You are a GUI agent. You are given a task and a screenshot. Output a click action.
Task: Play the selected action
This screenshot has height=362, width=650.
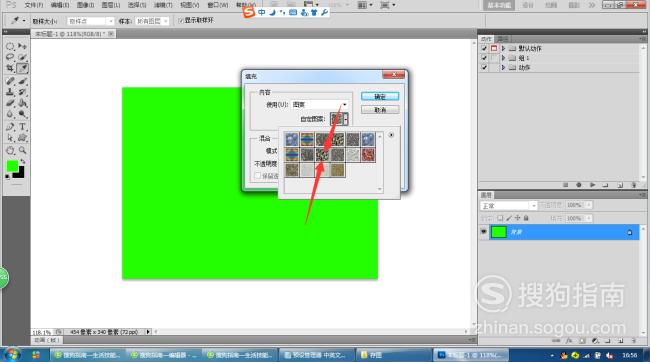[592, 185]
